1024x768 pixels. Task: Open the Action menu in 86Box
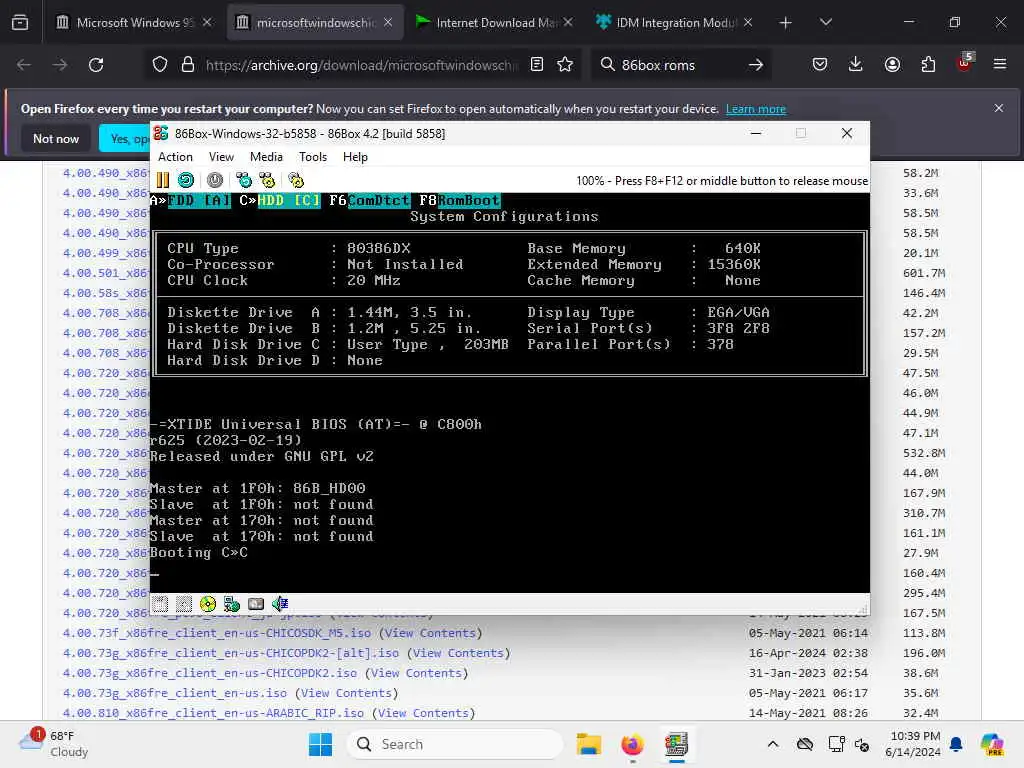175,157
